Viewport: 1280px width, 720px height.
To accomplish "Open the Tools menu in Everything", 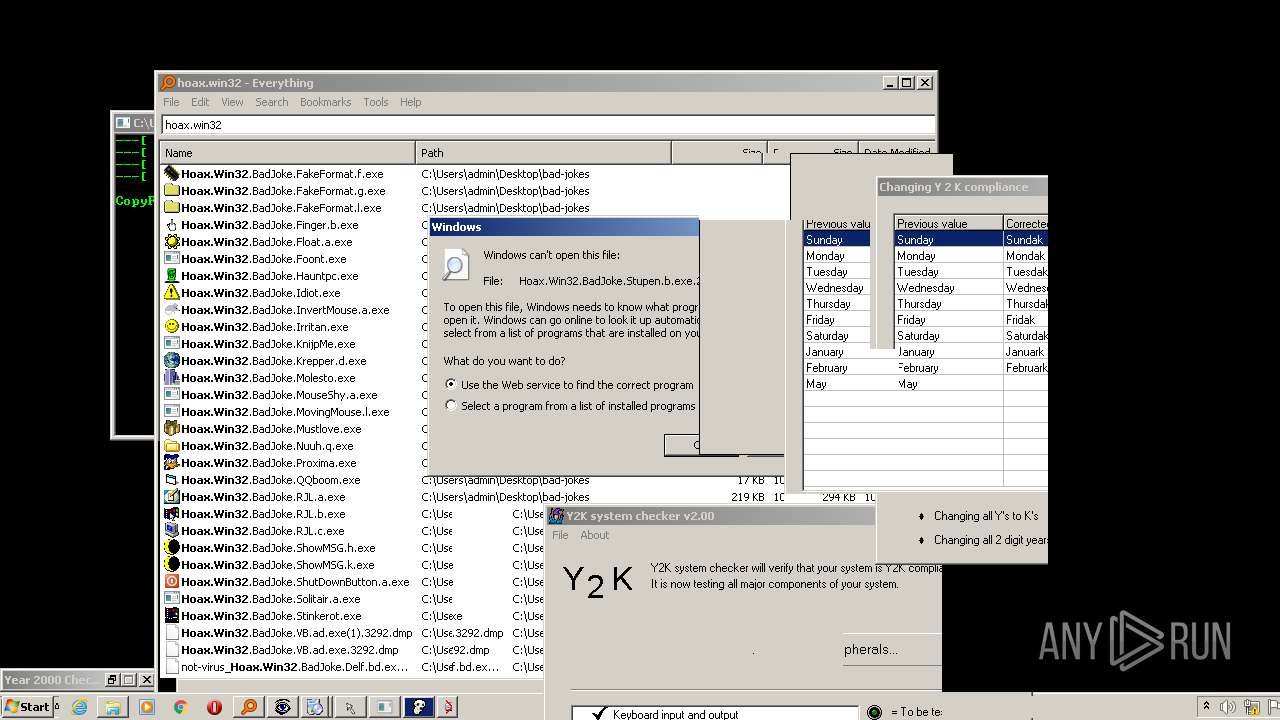I will [376, 102].
